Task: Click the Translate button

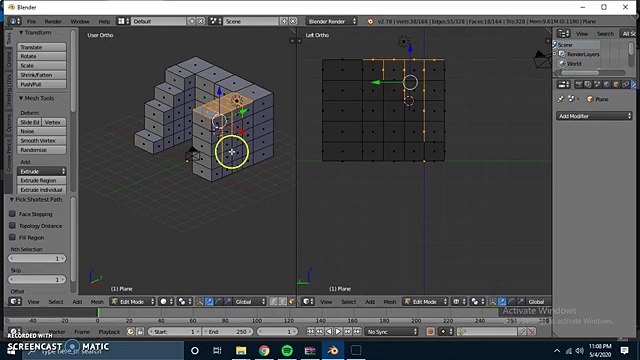Action: click(42, 47)
